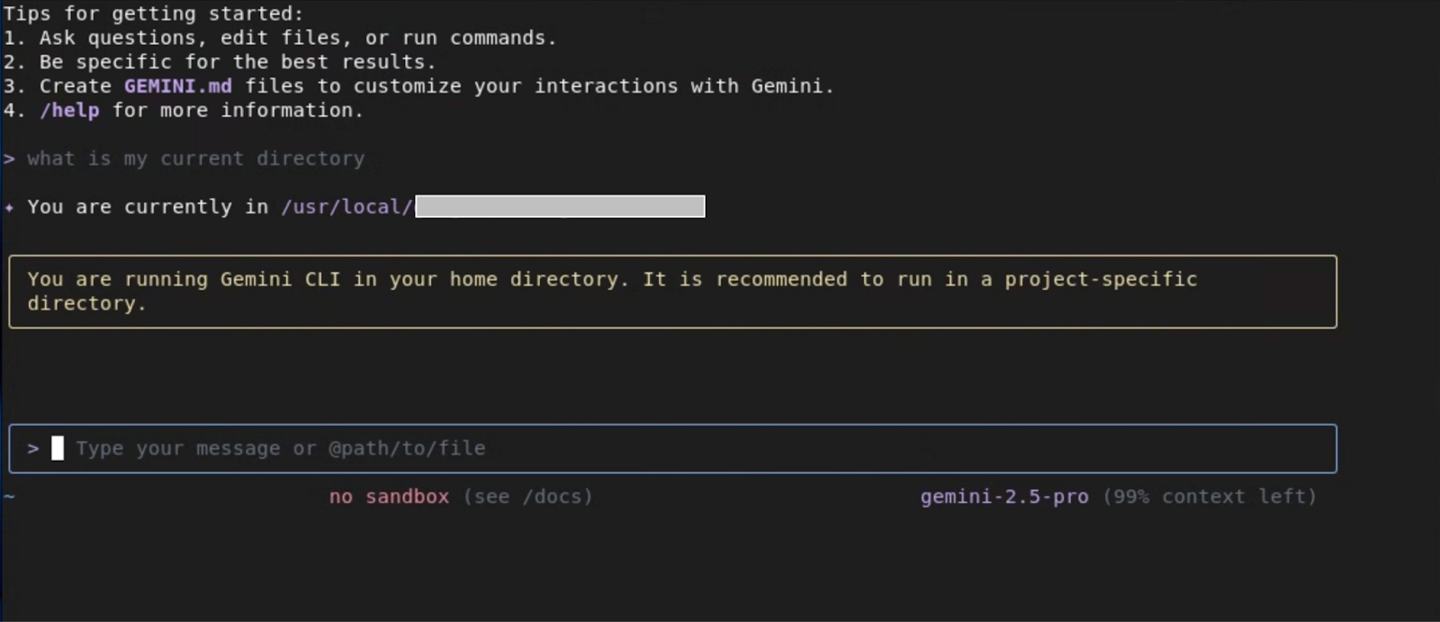
Task: Click the no sandbox status indicator
Action: coord(389,496)
